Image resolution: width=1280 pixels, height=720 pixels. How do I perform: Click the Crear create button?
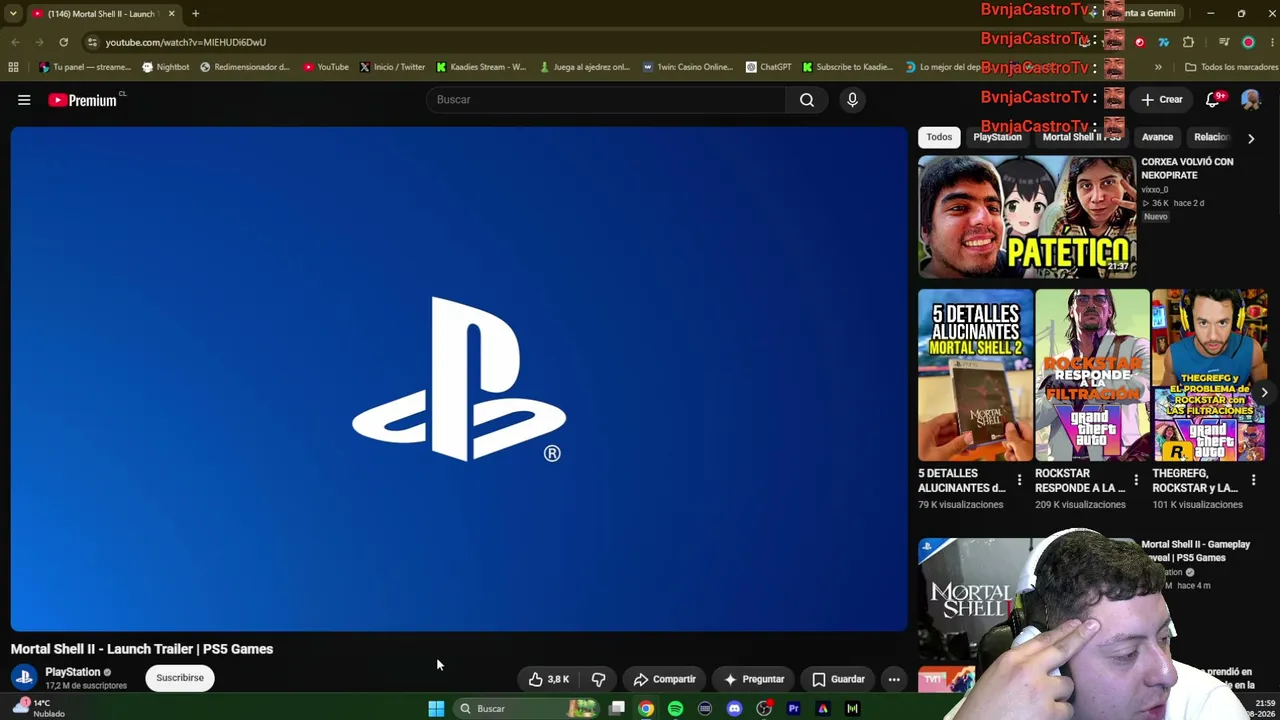(1162, 100)
